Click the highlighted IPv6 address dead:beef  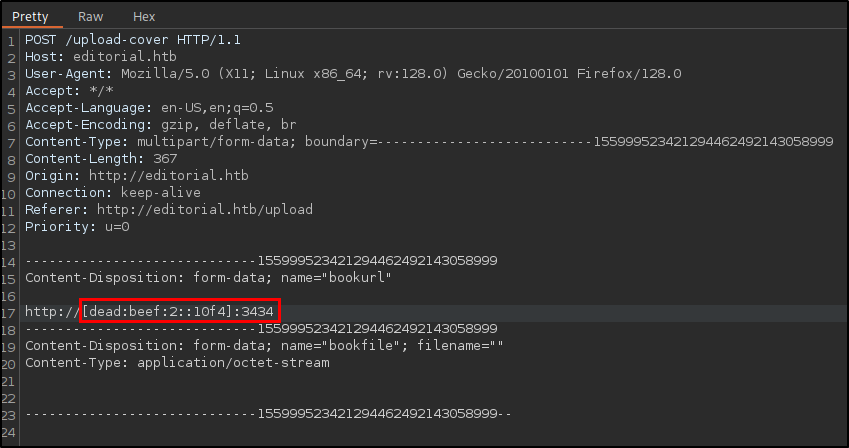158,311
